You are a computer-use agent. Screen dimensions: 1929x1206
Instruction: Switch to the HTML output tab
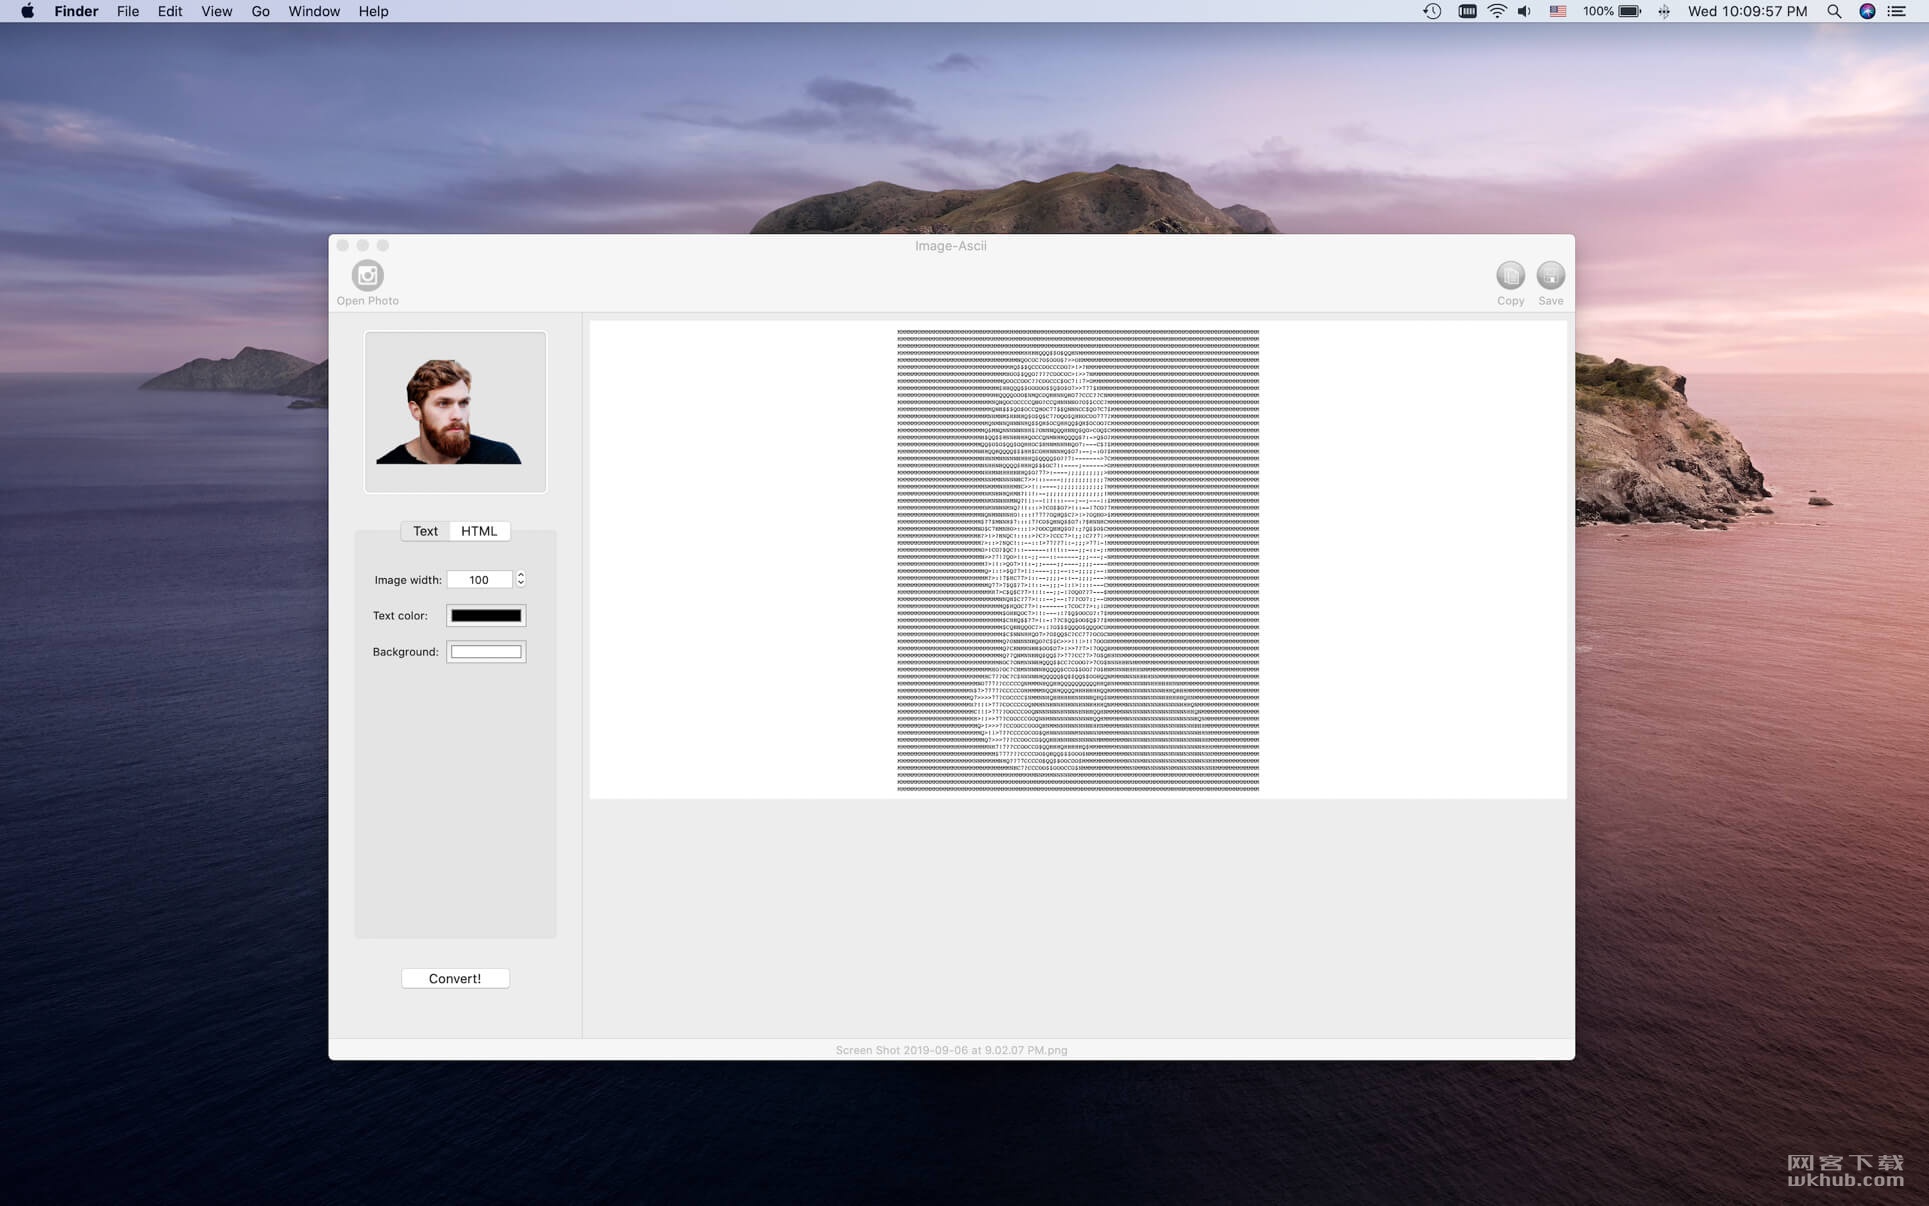479,531
